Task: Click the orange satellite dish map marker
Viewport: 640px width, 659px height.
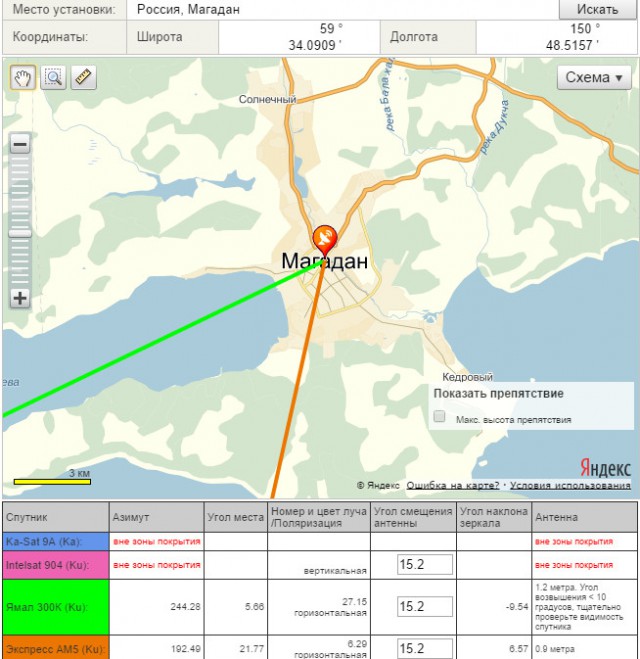Action: tap(325, 240)
